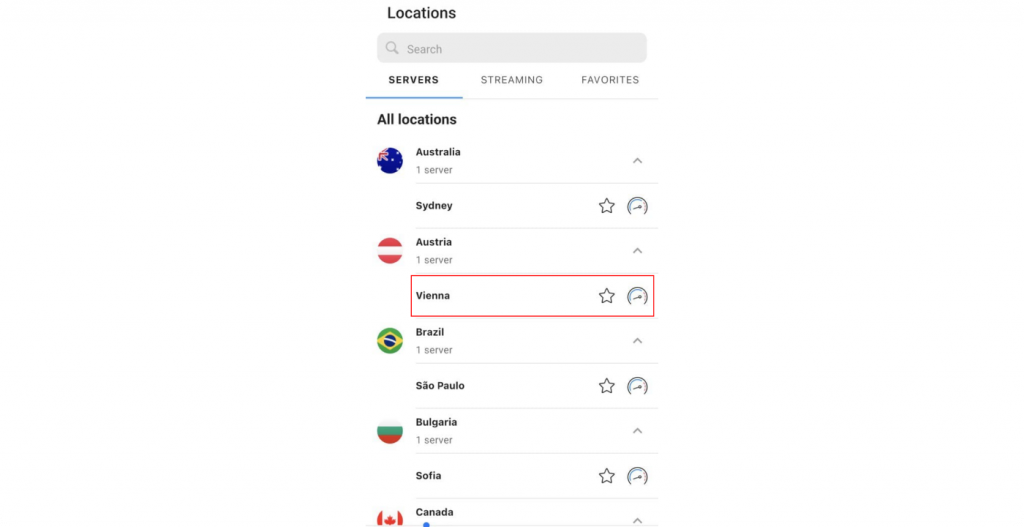Image resolution: width=1024 pixels, height=527 pixels.
Task: Collapse the Bulgaria server list
Action: click(x=637, y=431)
